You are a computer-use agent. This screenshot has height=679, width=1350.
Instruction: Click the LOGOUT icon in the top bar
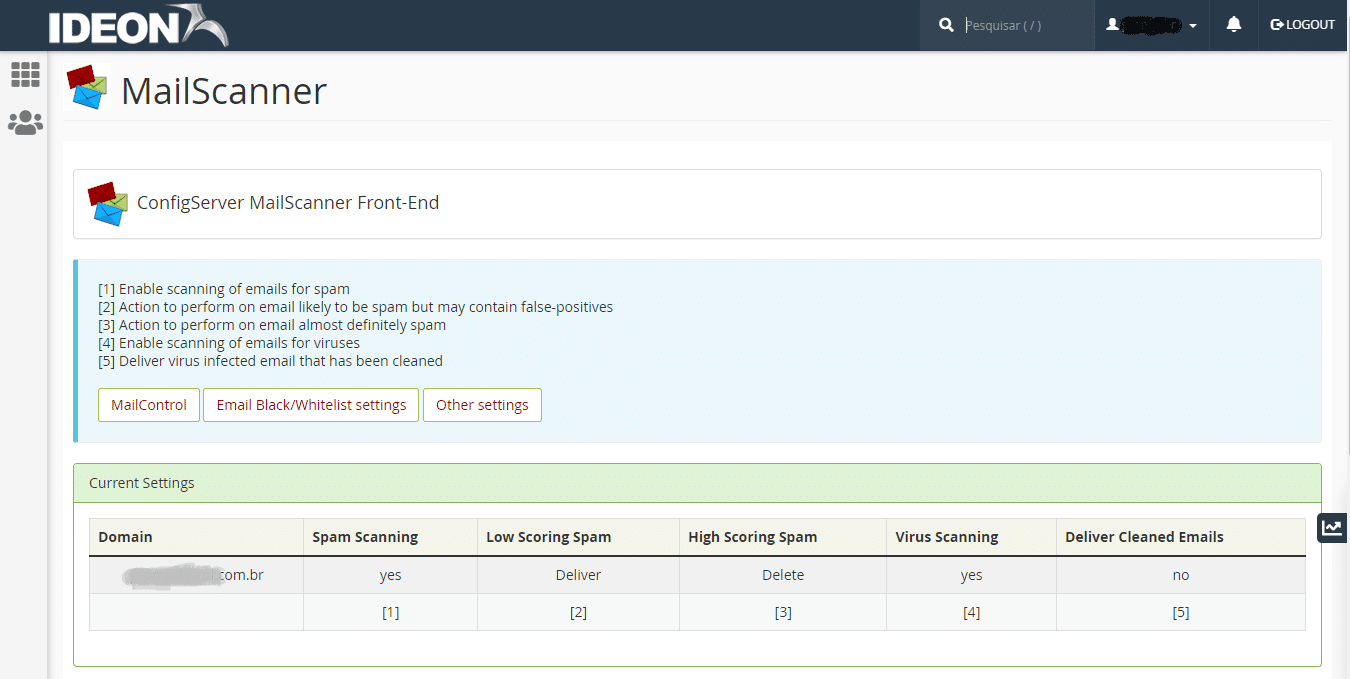pyautogui.click(x=1277, y=24)
